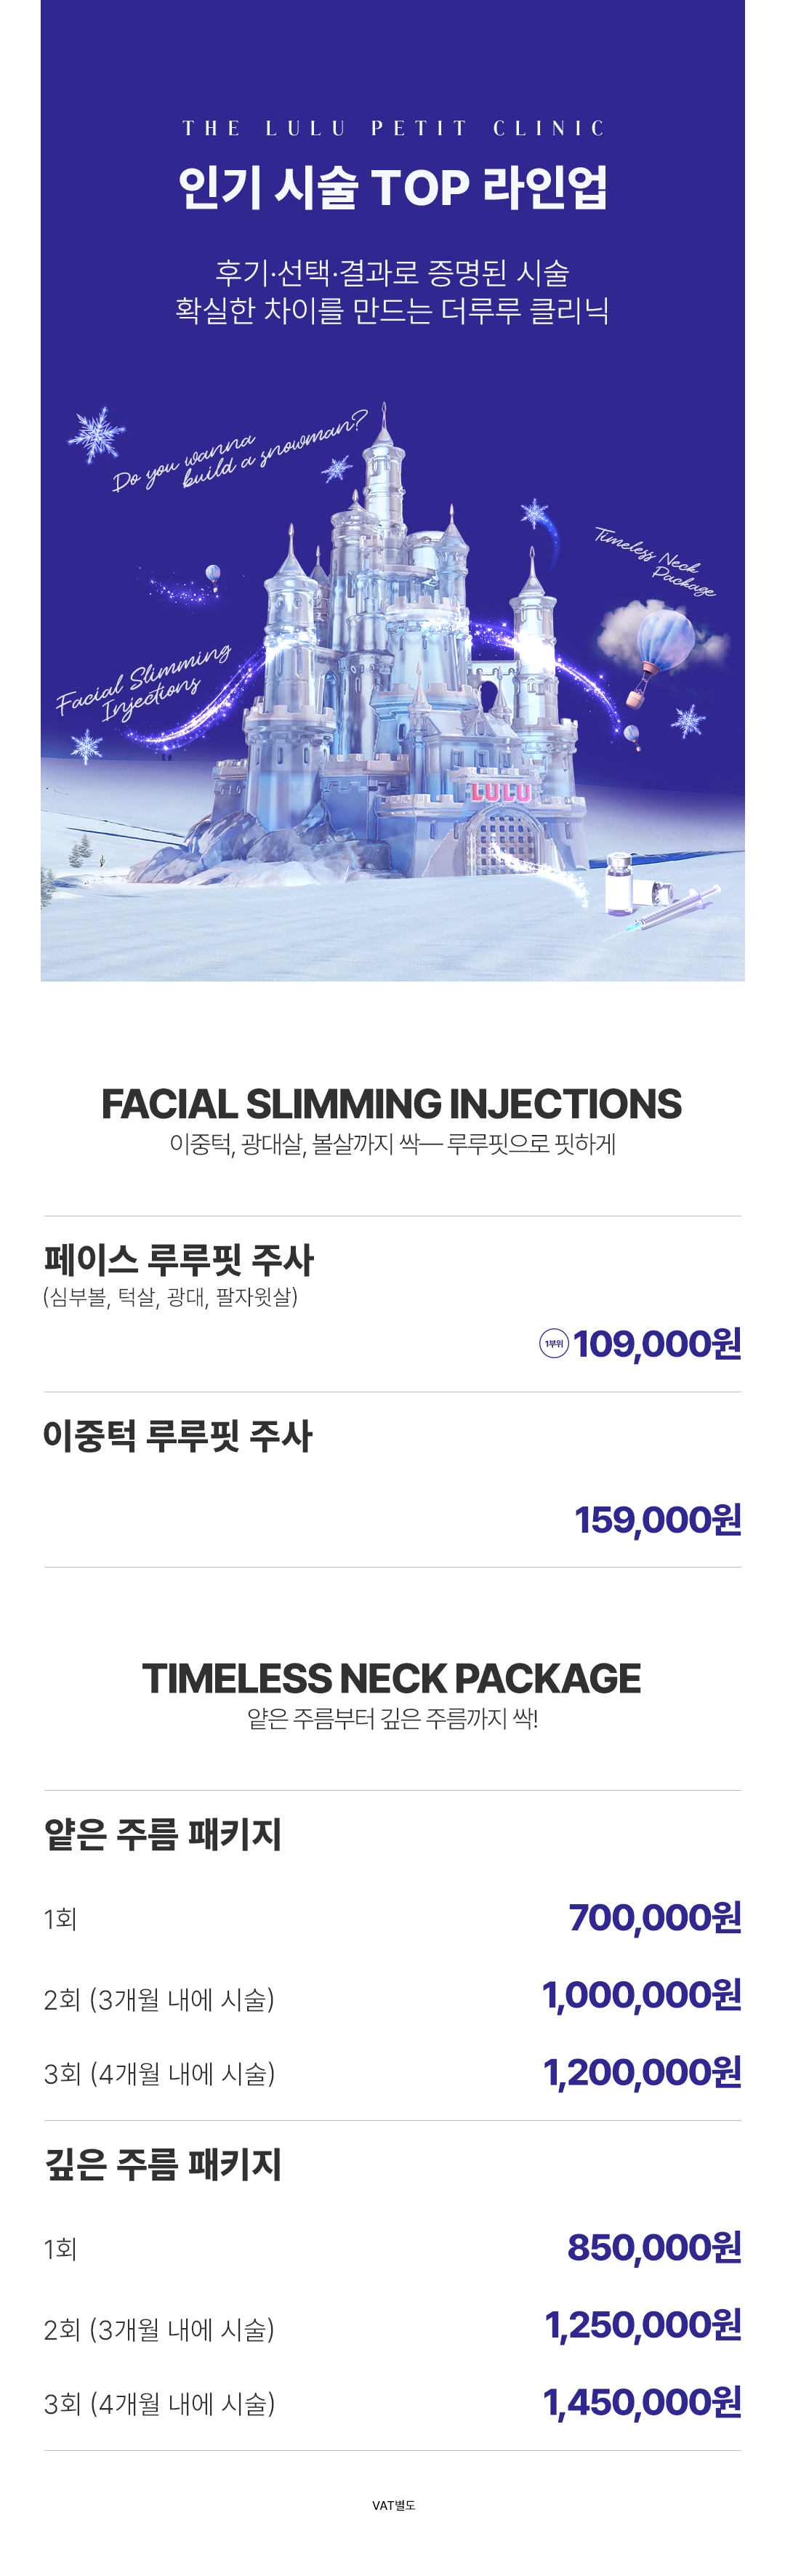Click the 인기 시술 TOP 라인업 headline

coord(392,187)
